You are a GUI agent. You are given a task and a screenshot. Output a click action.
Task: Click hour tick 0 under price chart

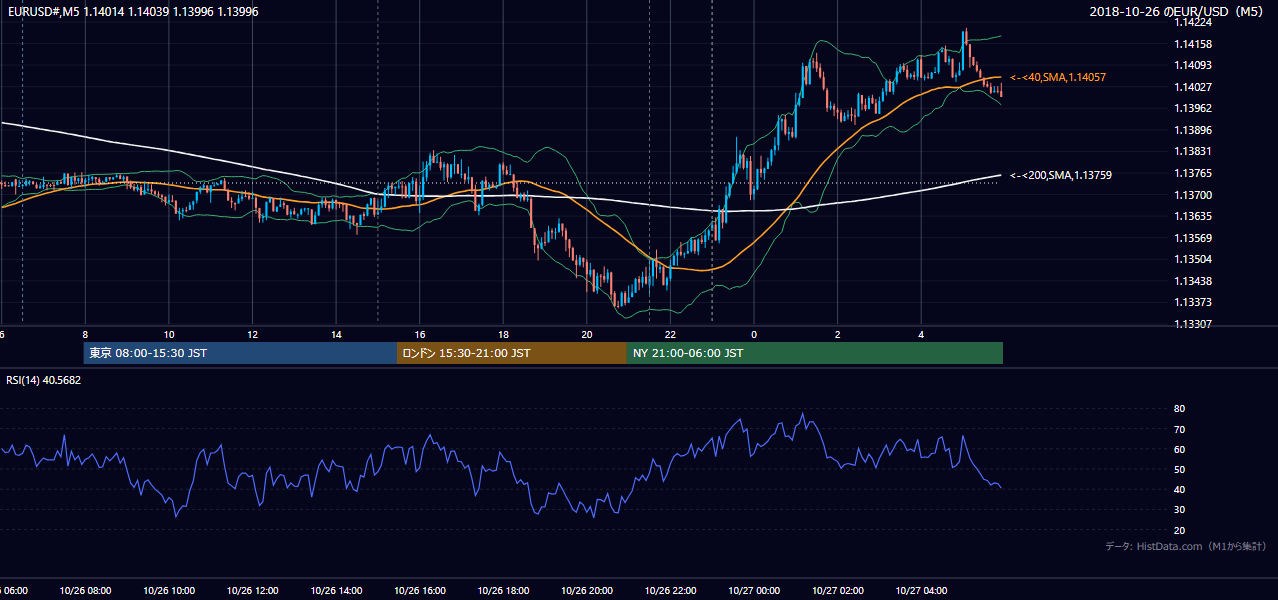[x=754, y=334]
